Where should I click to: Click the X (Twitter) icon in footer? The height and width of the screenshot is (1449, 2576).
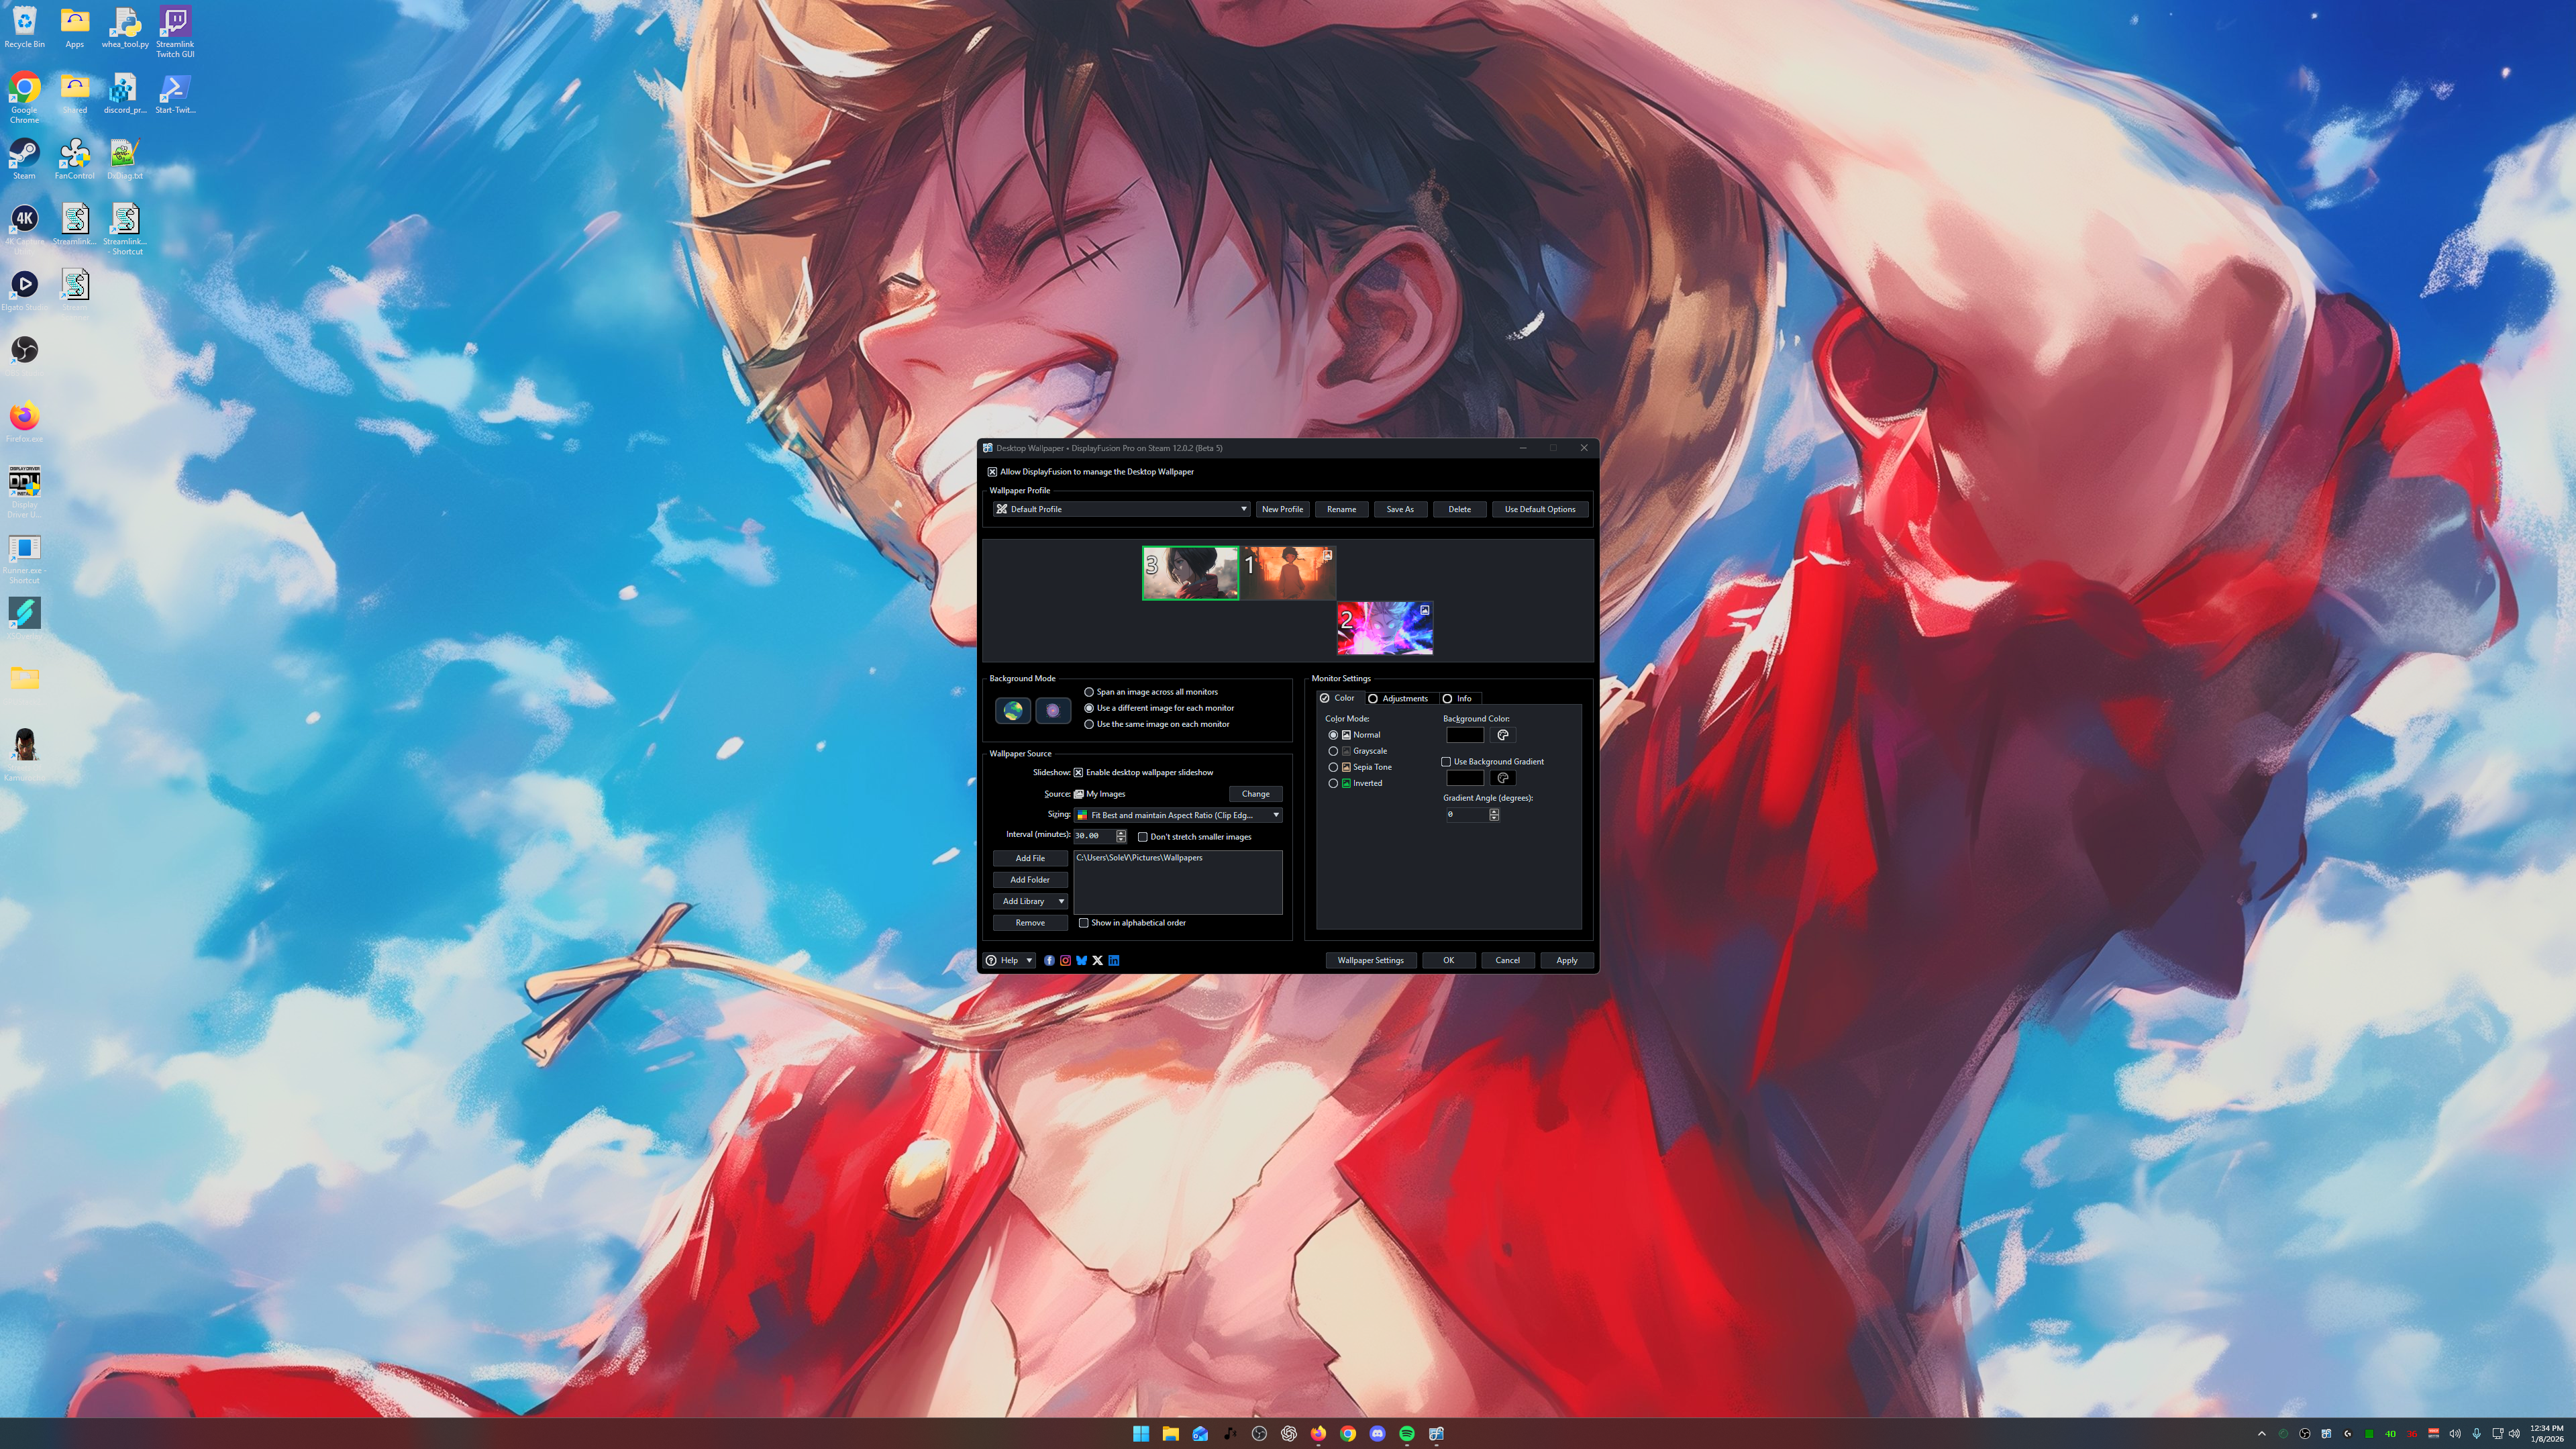[1097, 960]
